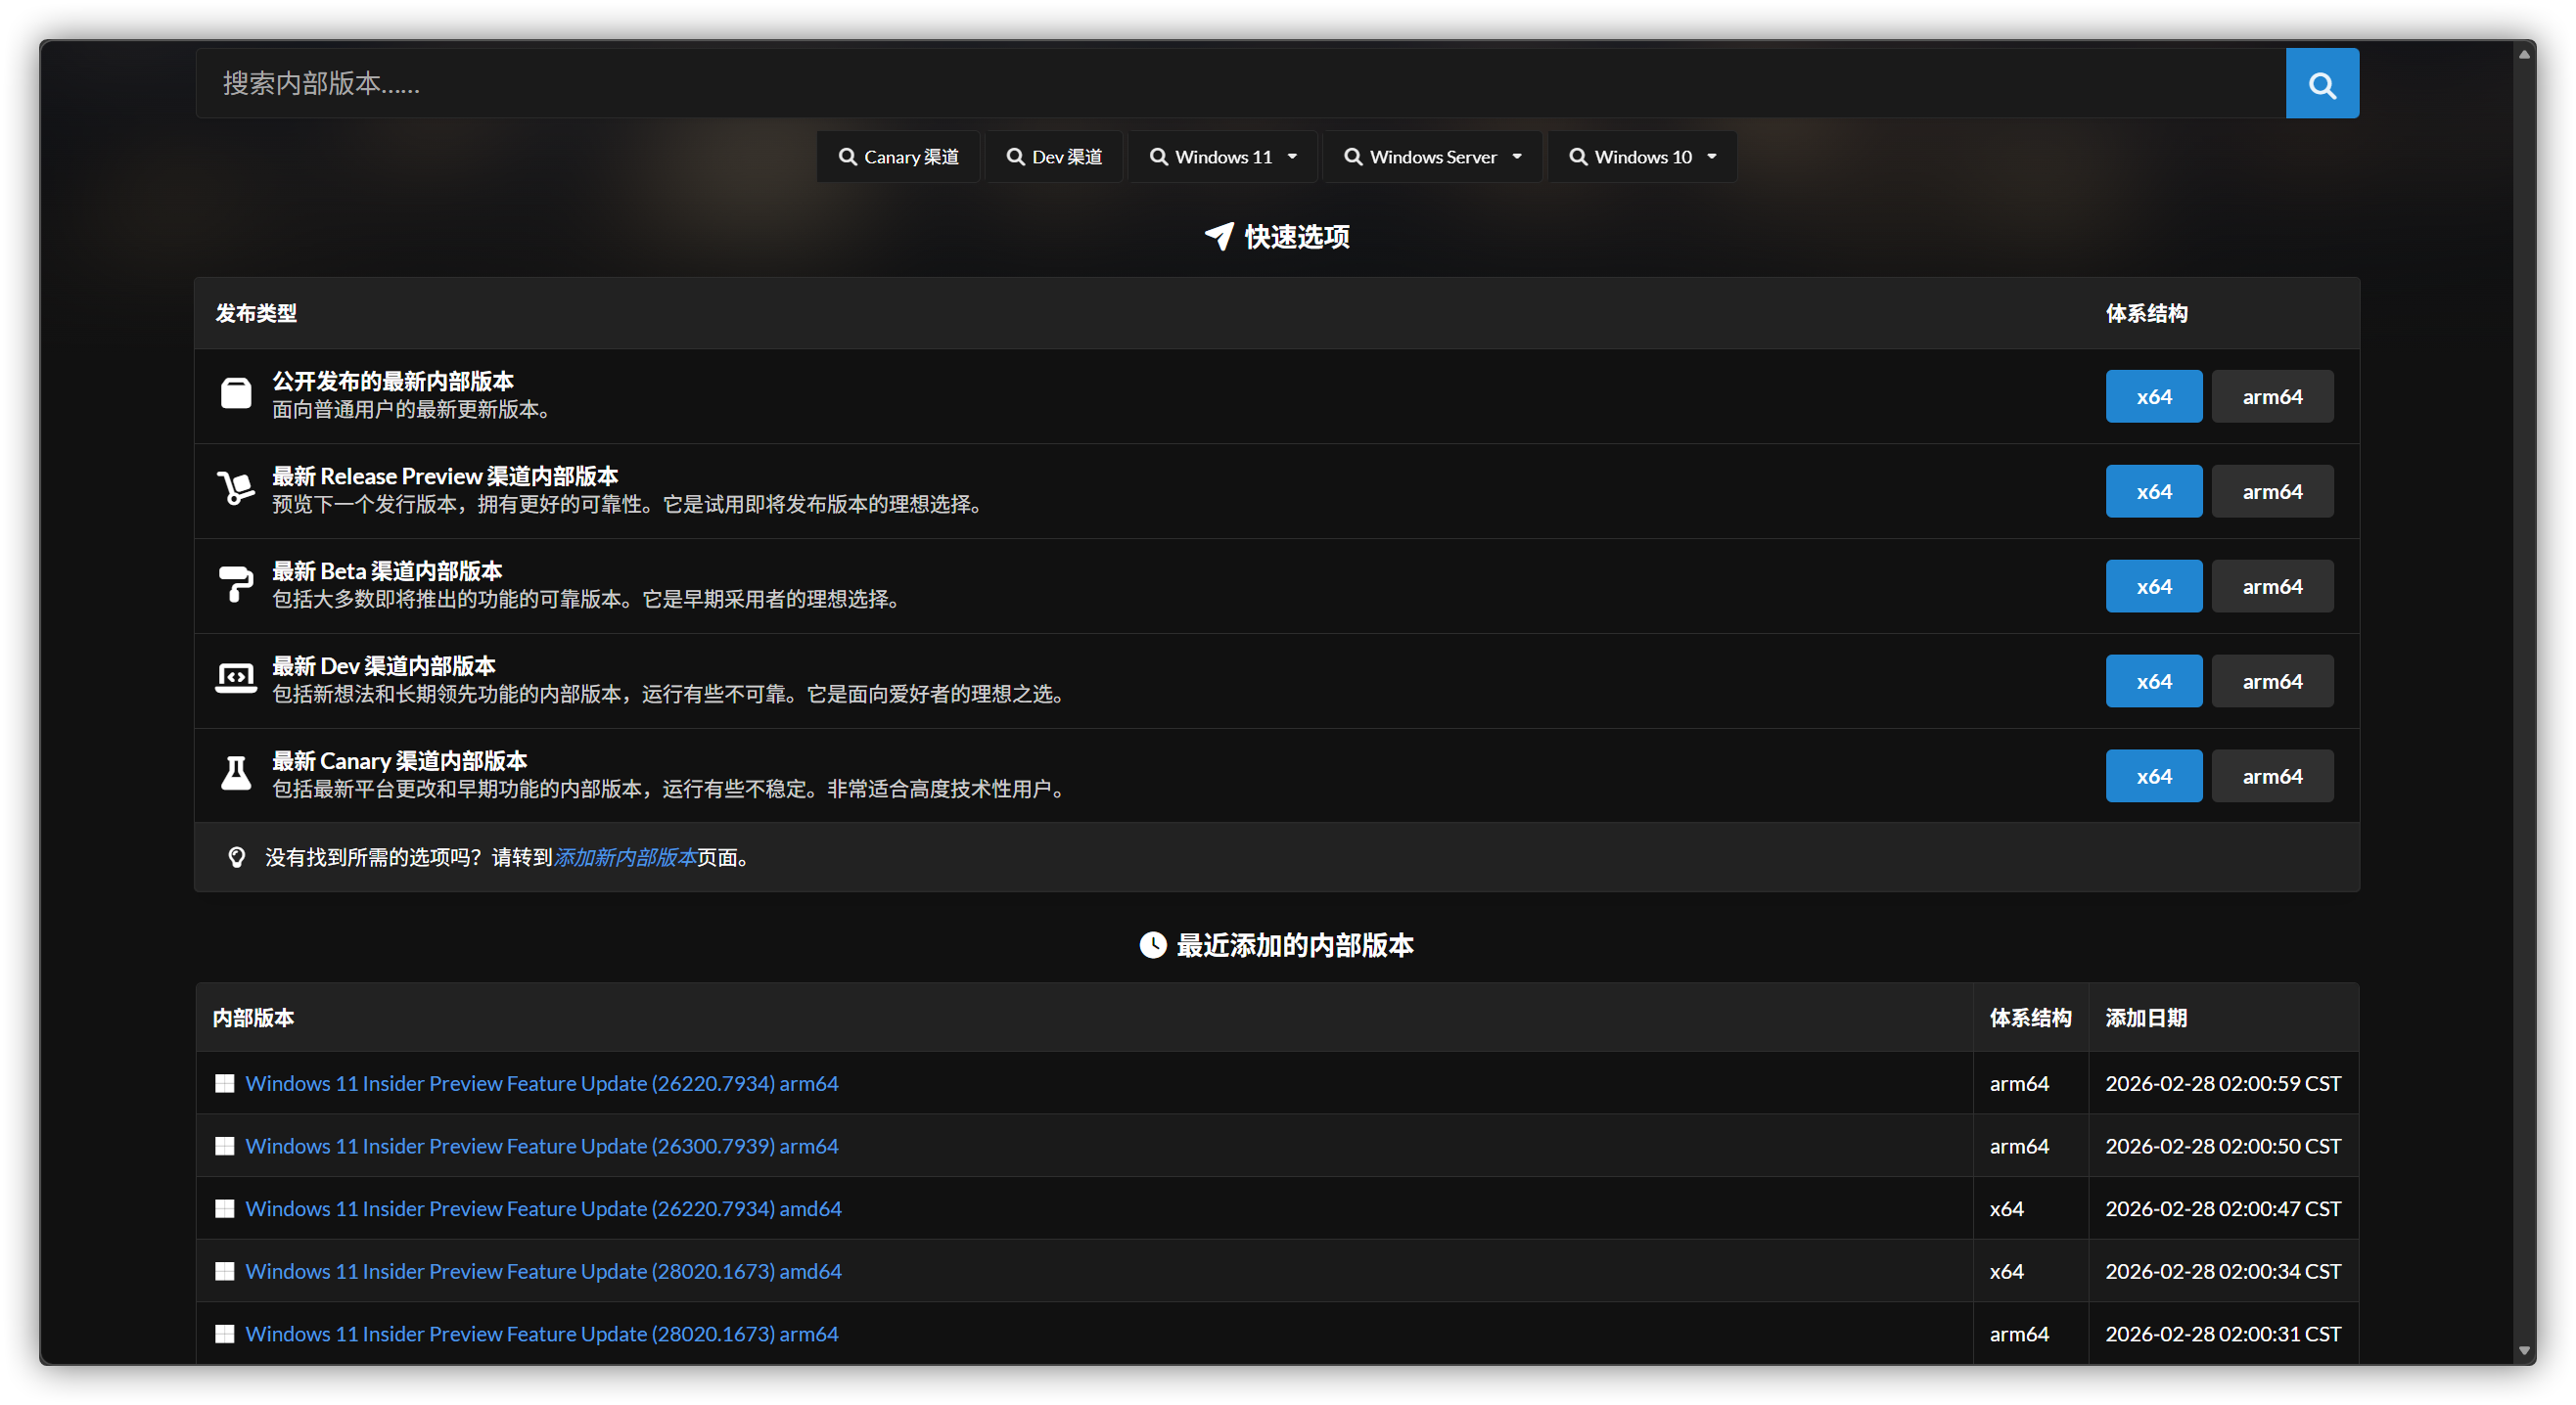Click the code icon for Dev 渠道内部版本

coord(235,678)
